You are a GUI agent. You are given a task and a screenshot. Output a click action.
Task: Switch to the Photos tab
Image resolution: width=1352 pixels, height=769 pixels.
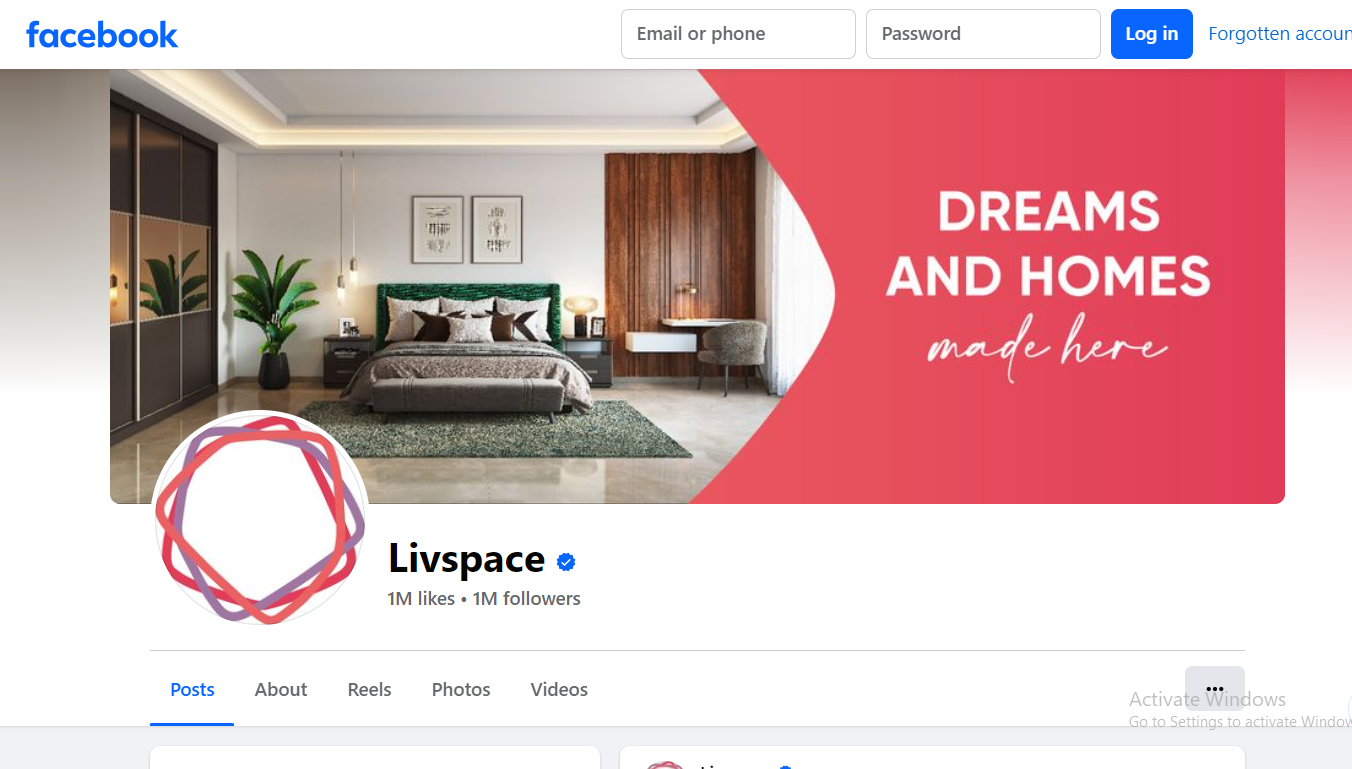click(x=461, y=689)
